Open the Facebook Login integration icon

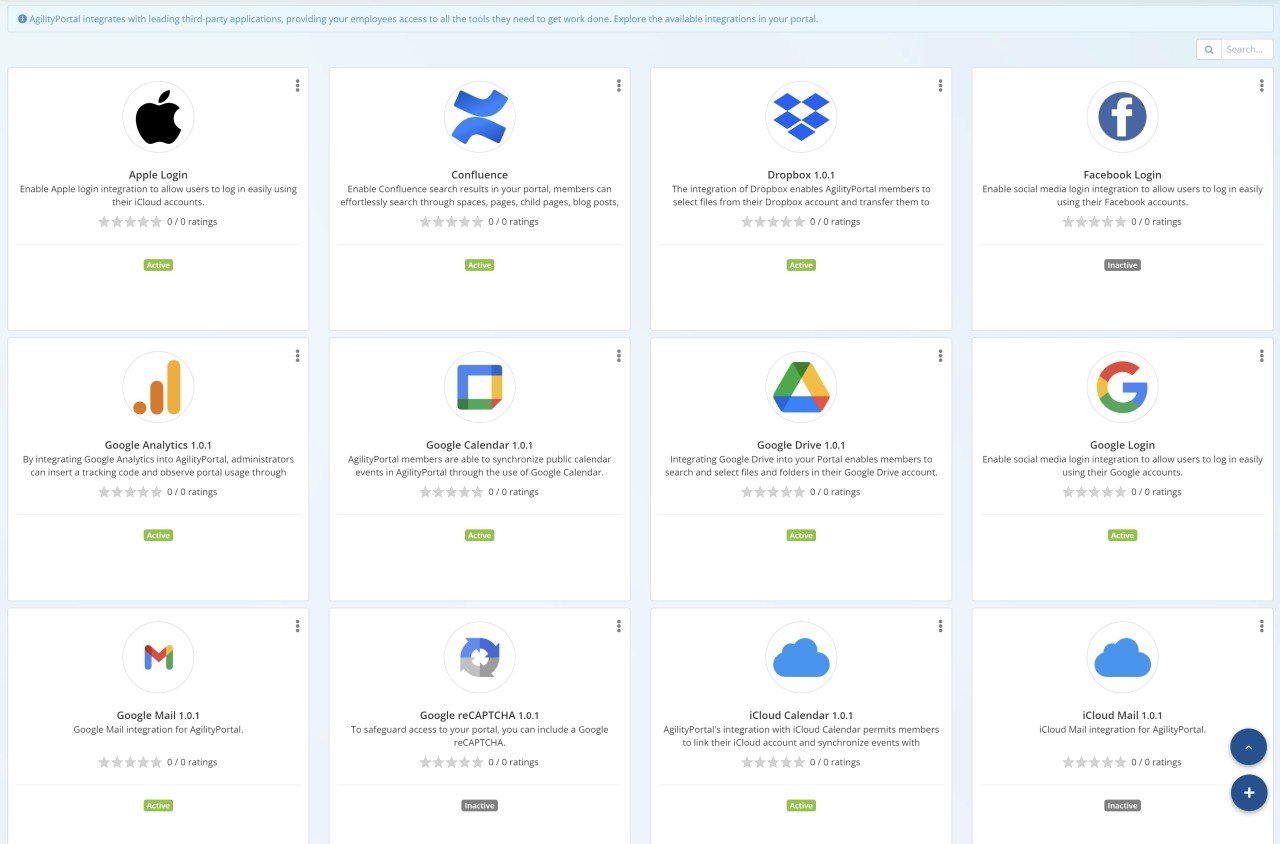click(1122, 116)
